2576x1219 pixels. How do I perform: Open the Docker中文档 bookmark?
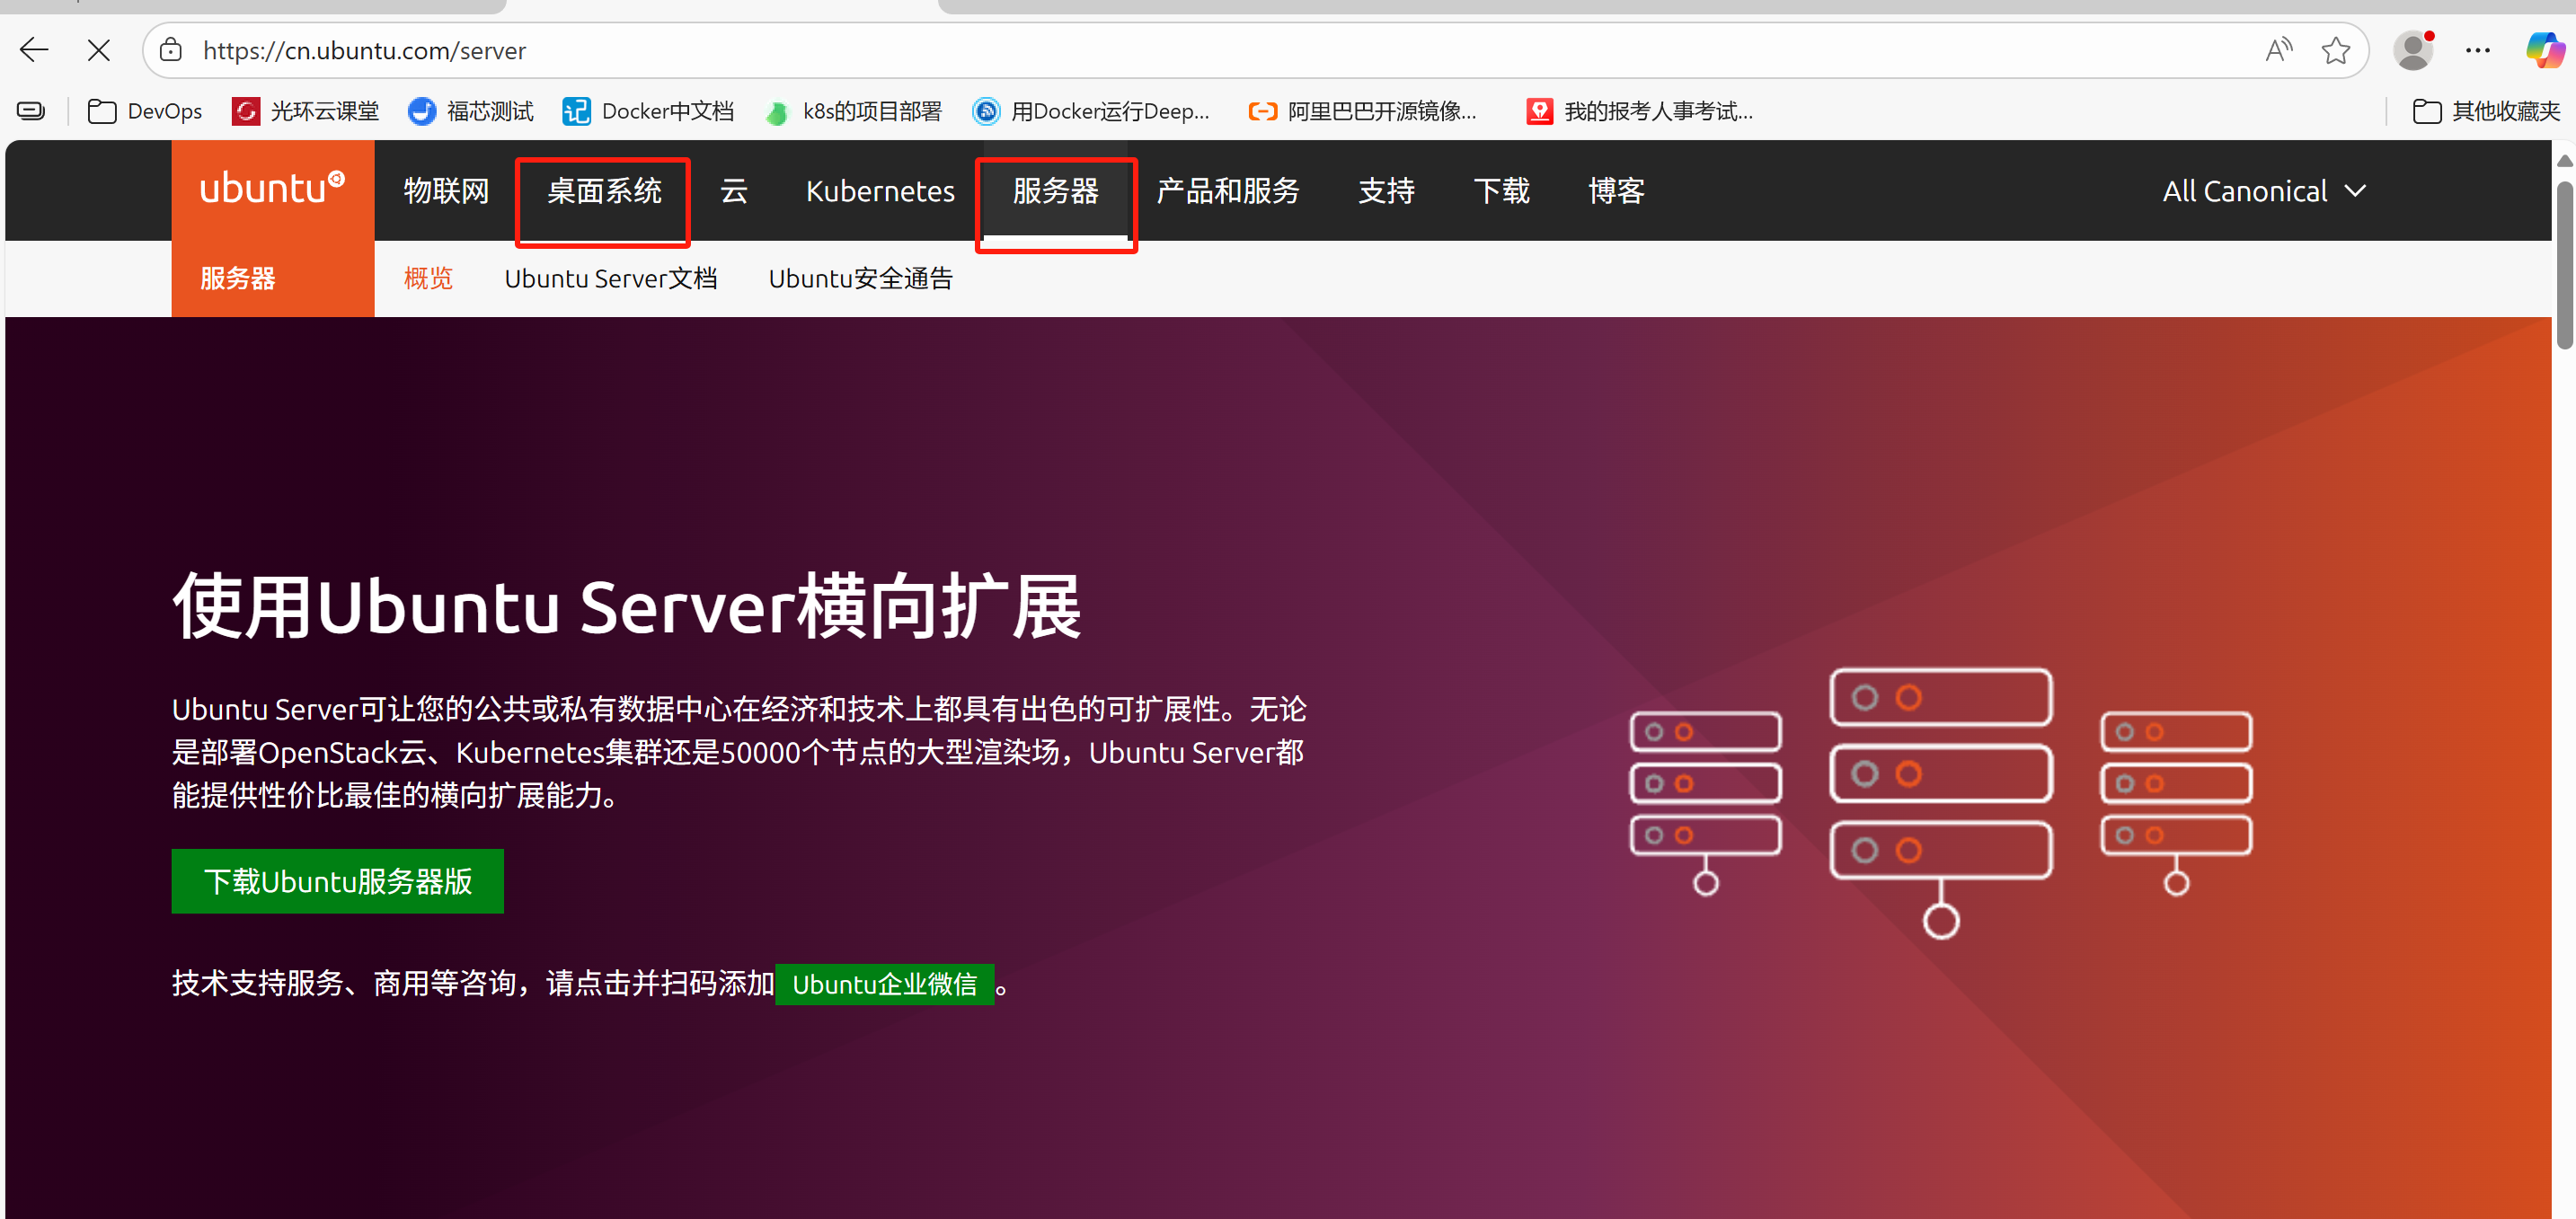[x=648, y=111]
